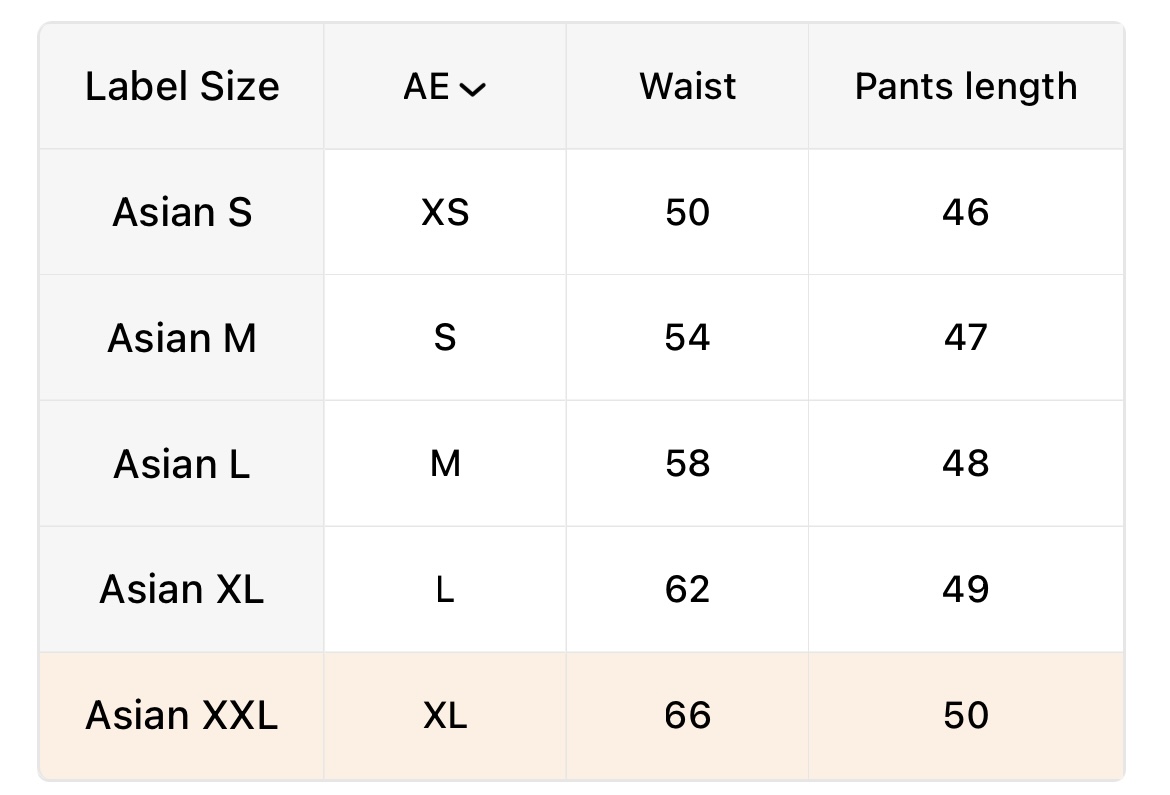The image size is (1170, 795).
Task: Click the AE size L cell
Action: (445, 590)
